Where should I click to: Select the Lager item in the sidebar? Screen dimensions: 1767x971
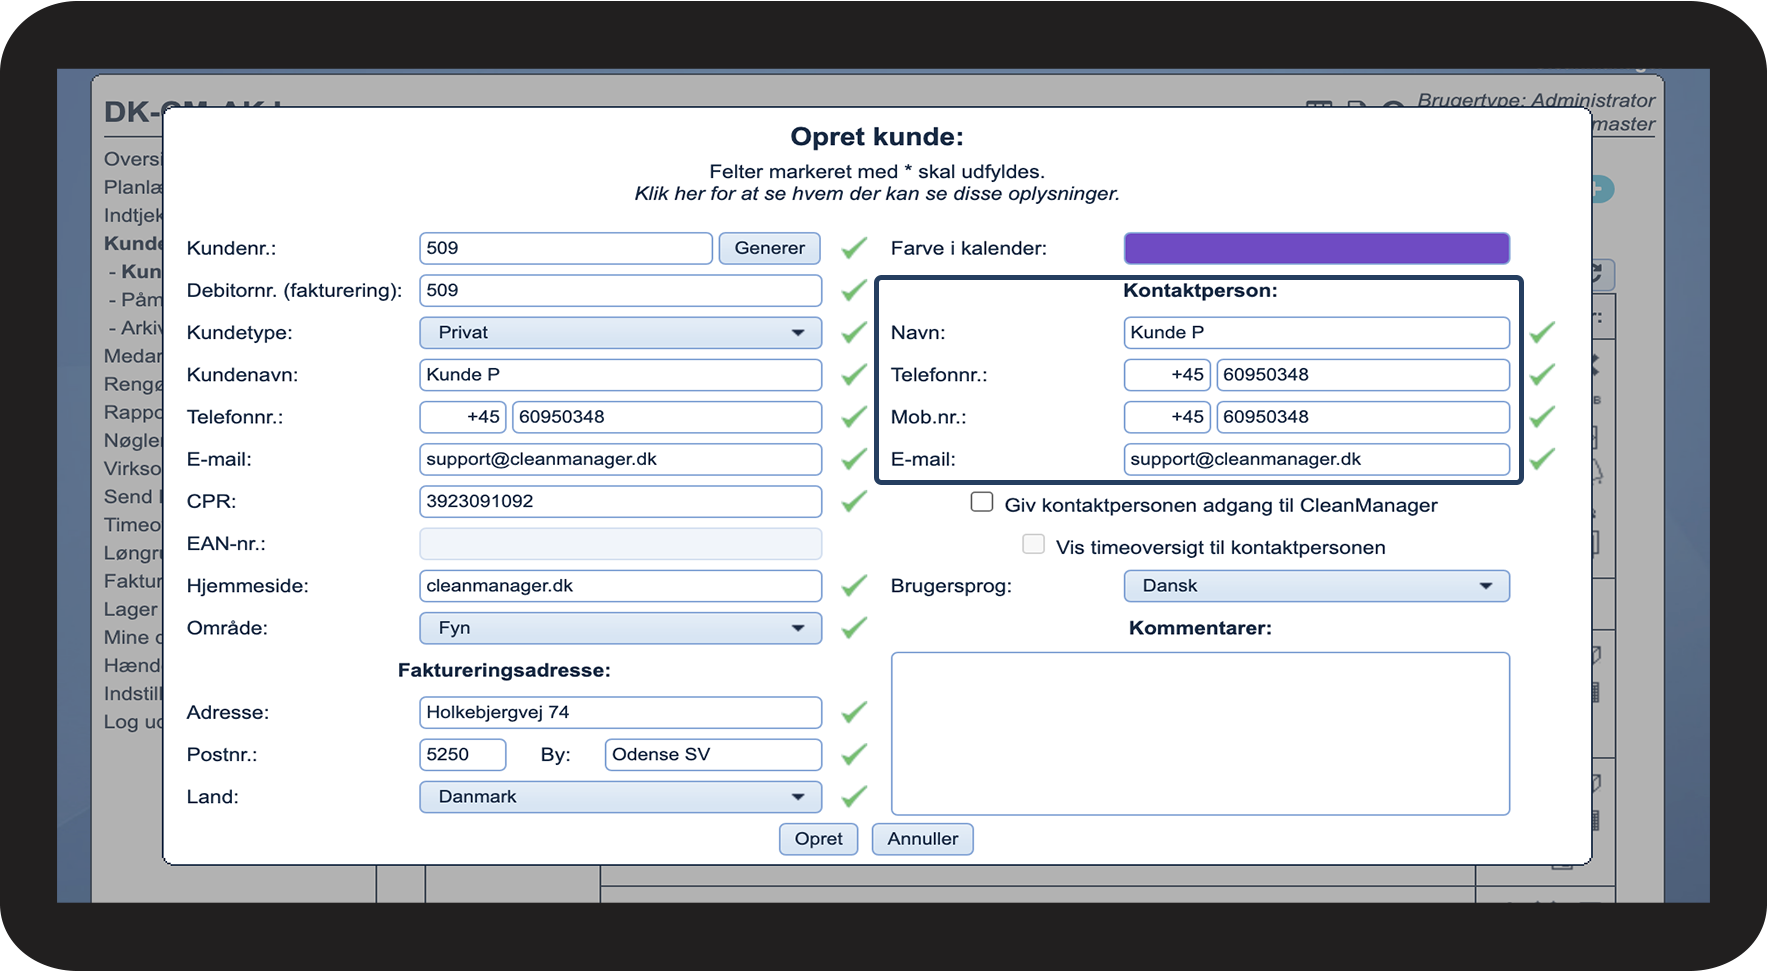pyautogui.click(x=131, y=609)
